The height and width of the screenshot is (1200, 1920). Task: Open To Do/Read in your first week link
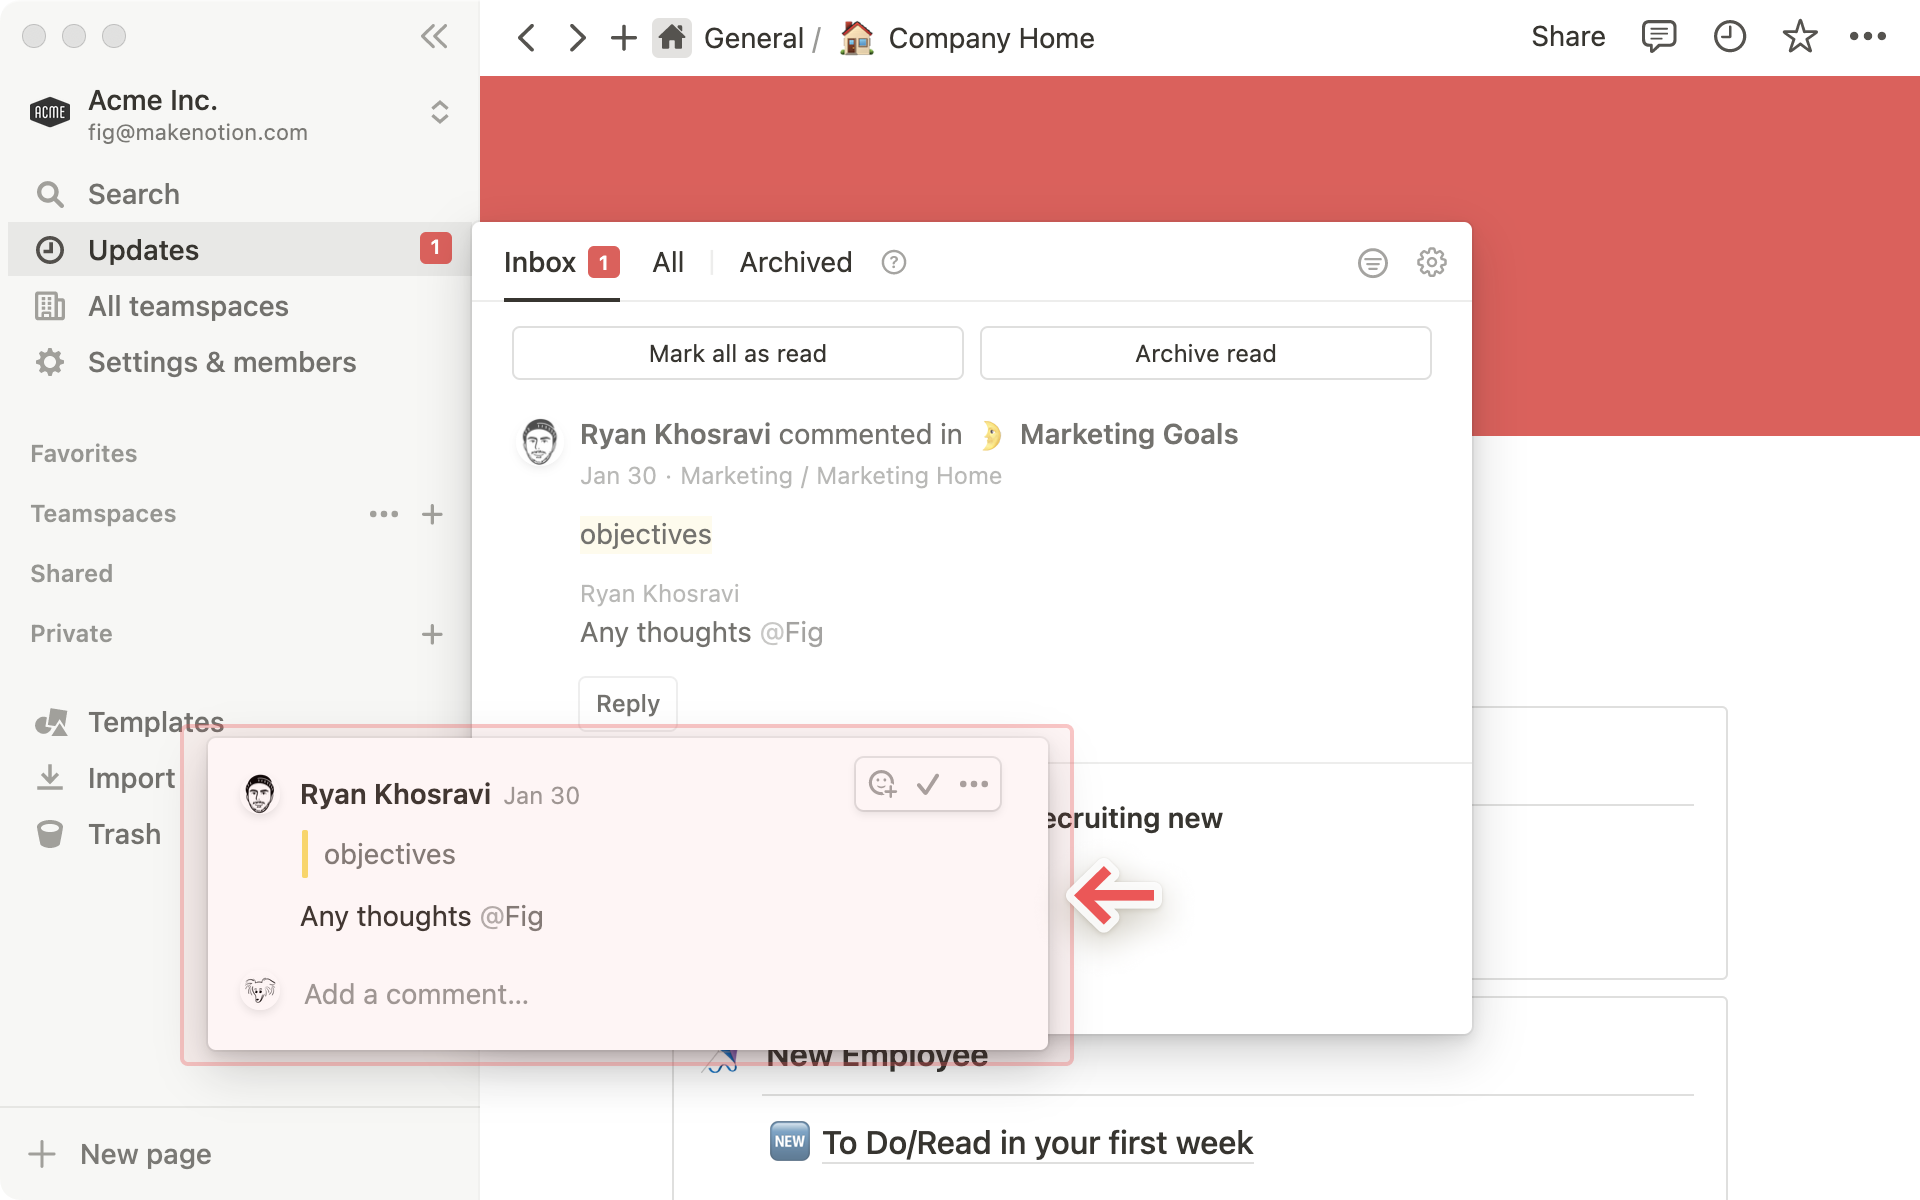pyautogui.click(x=1037, y=1143)
